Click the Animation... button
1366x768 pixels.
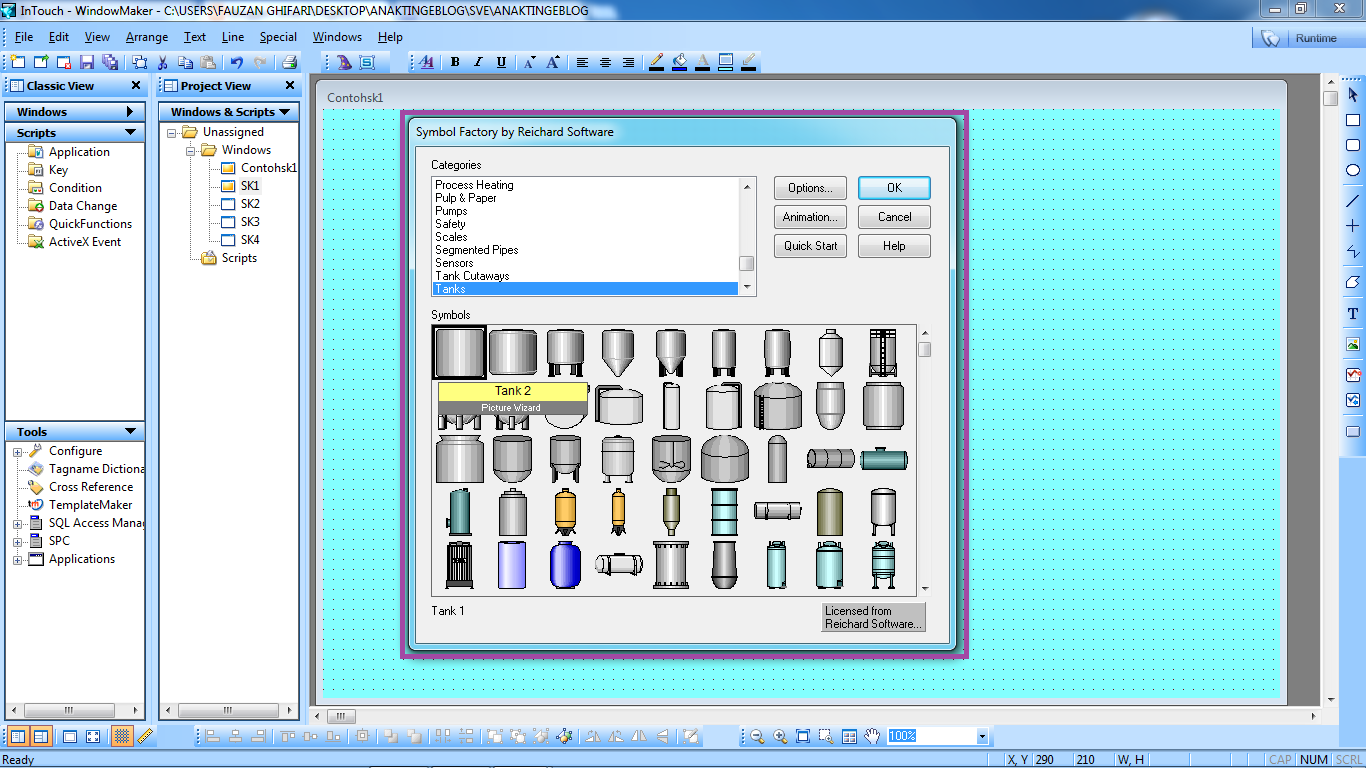(x=810, y=217)
